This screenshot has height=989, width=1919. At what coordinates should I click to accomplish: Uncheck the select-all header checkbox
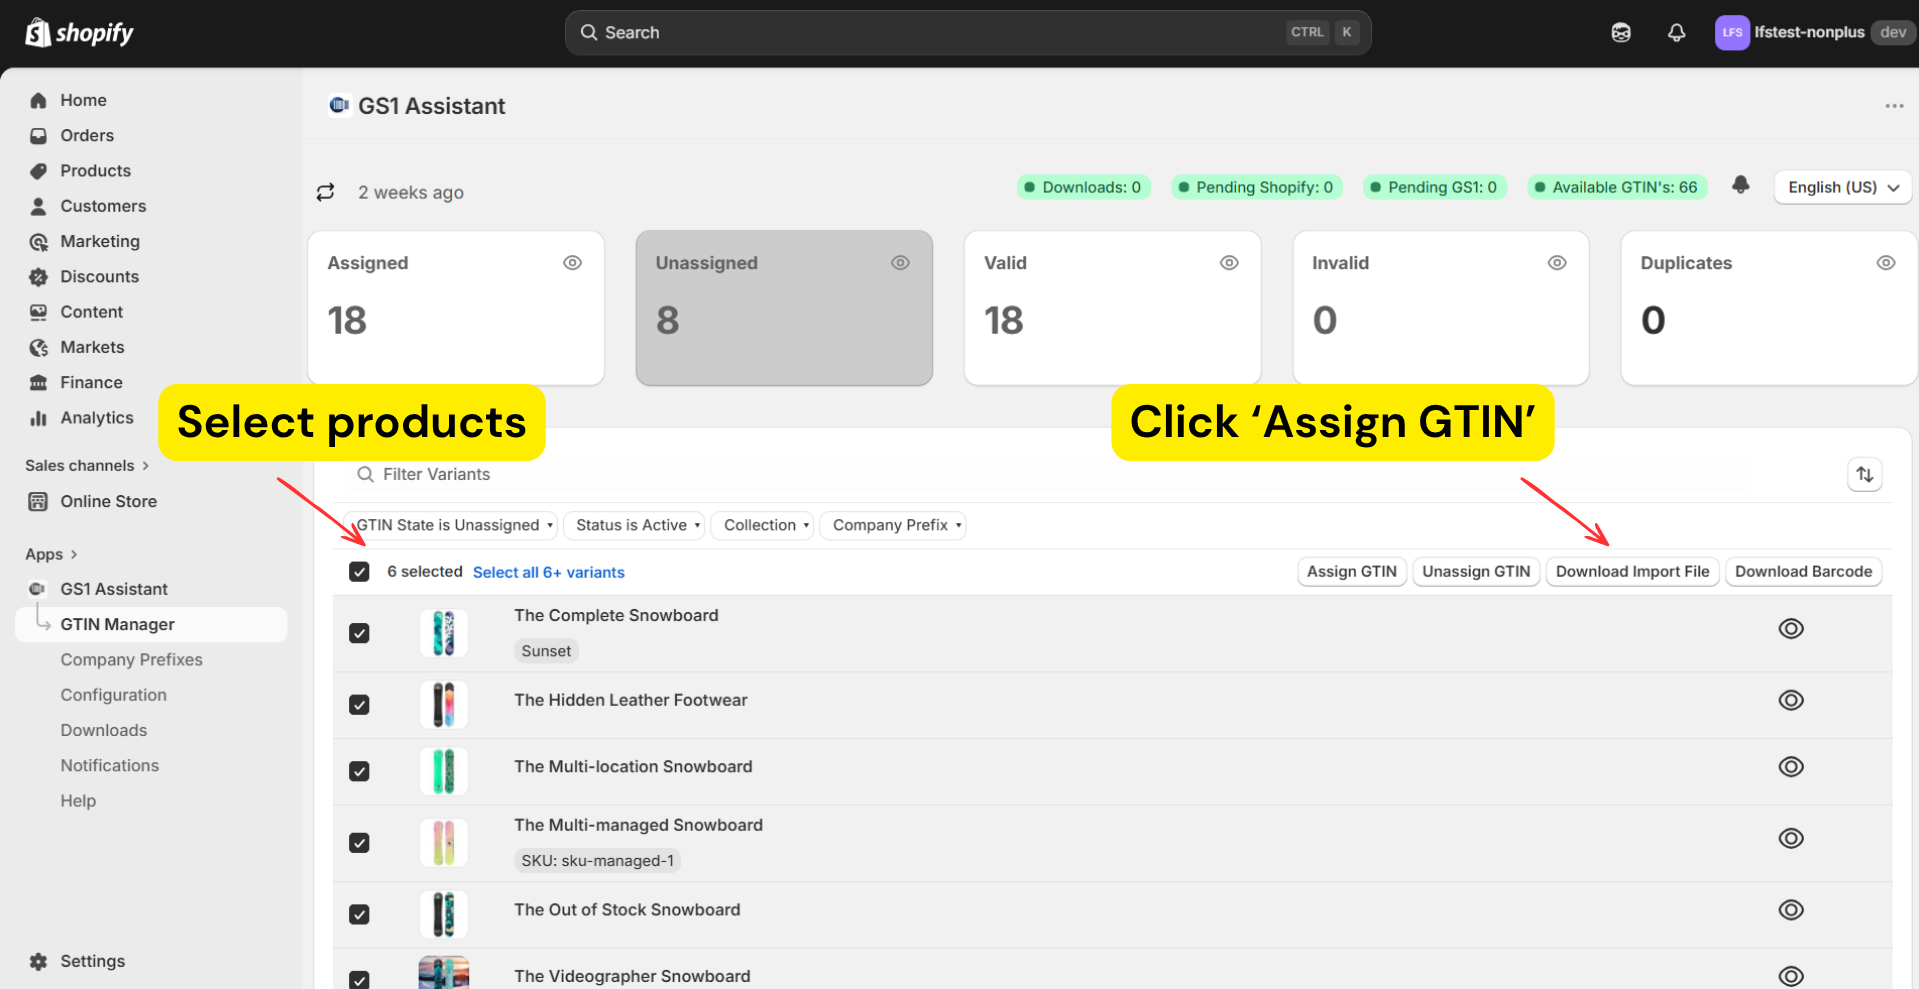point(359,572)
